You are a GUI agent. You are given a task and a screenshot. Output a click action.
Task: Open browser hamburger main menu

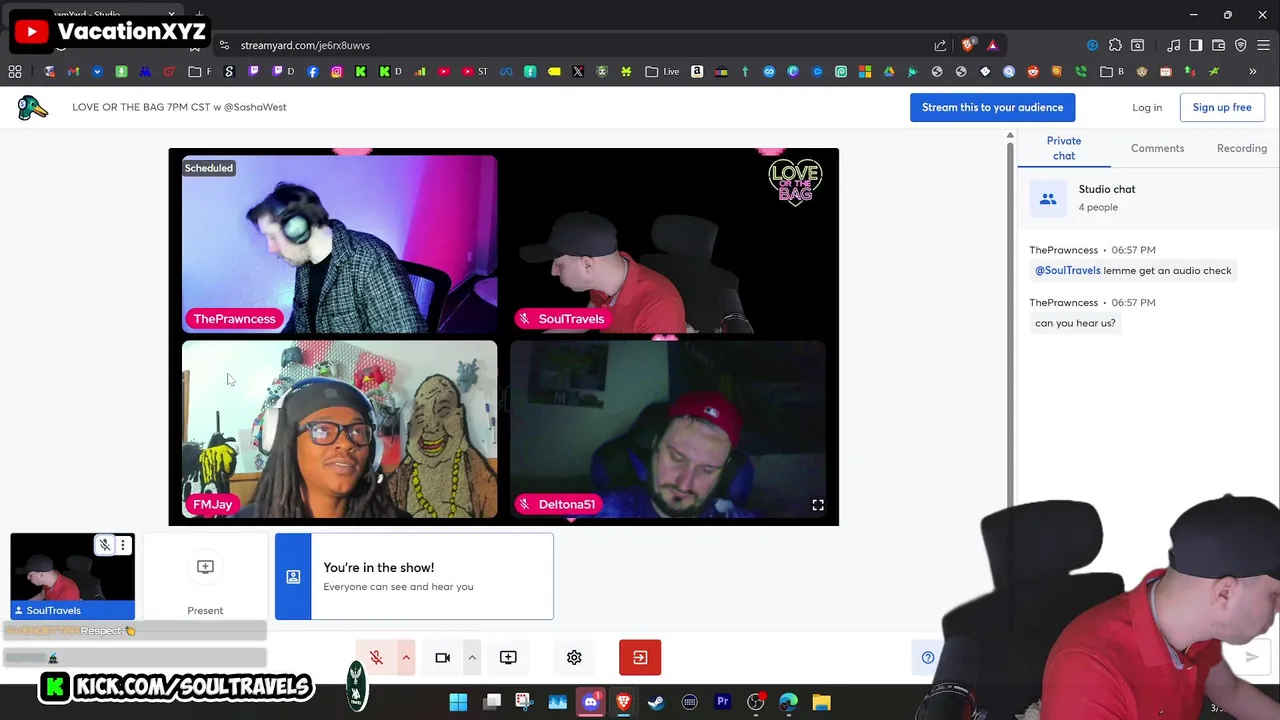pos(1264,45)
